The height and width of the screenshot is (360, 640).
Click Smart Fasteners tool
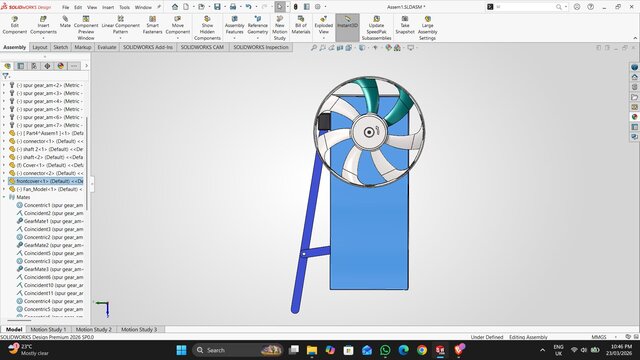pos(152,25)
